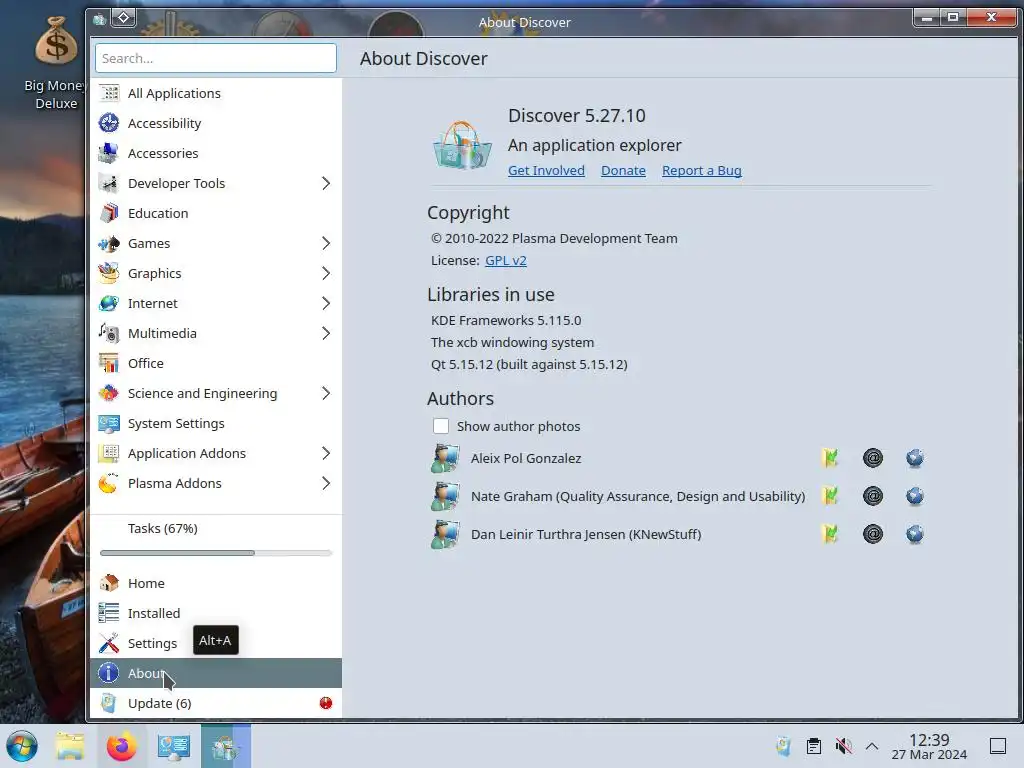Open Nate Graham's KDE profile flag icon
This screenshot has width=1024, height=768.
point(830,496)
